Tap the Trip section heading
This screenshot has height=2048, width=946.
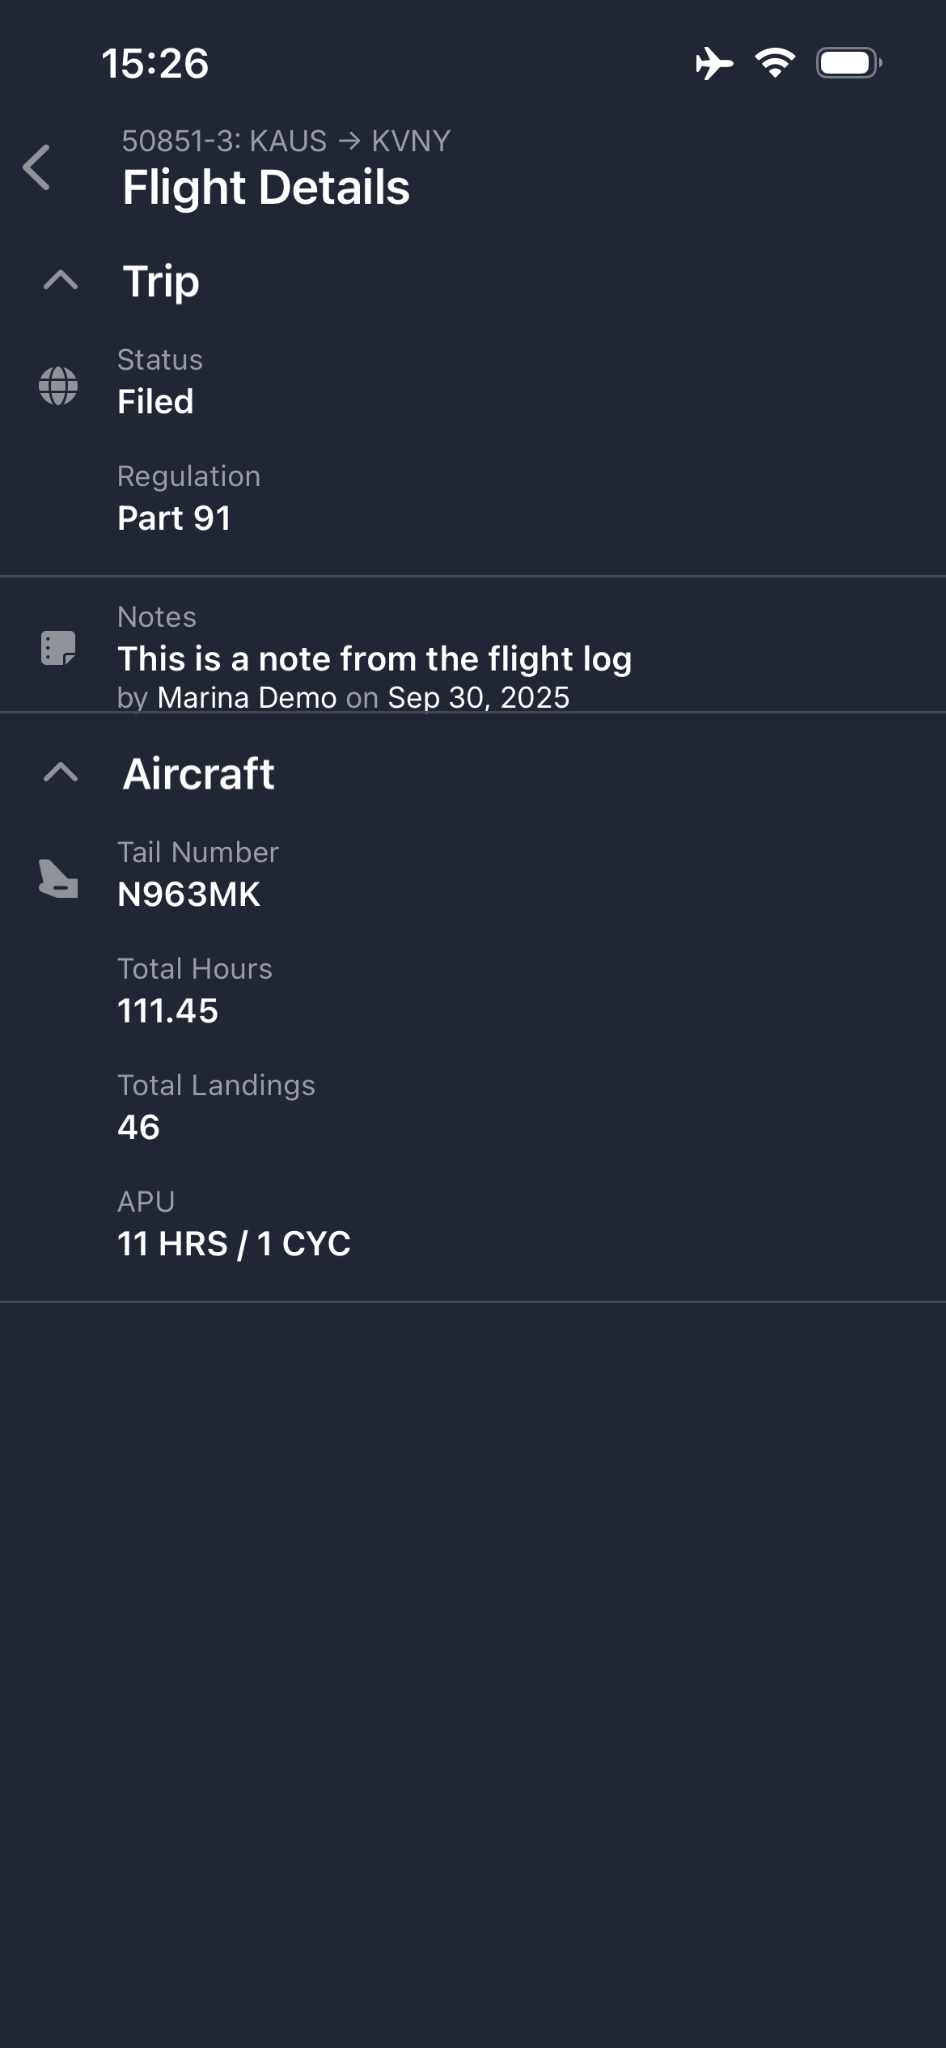[x=161, y=281]
